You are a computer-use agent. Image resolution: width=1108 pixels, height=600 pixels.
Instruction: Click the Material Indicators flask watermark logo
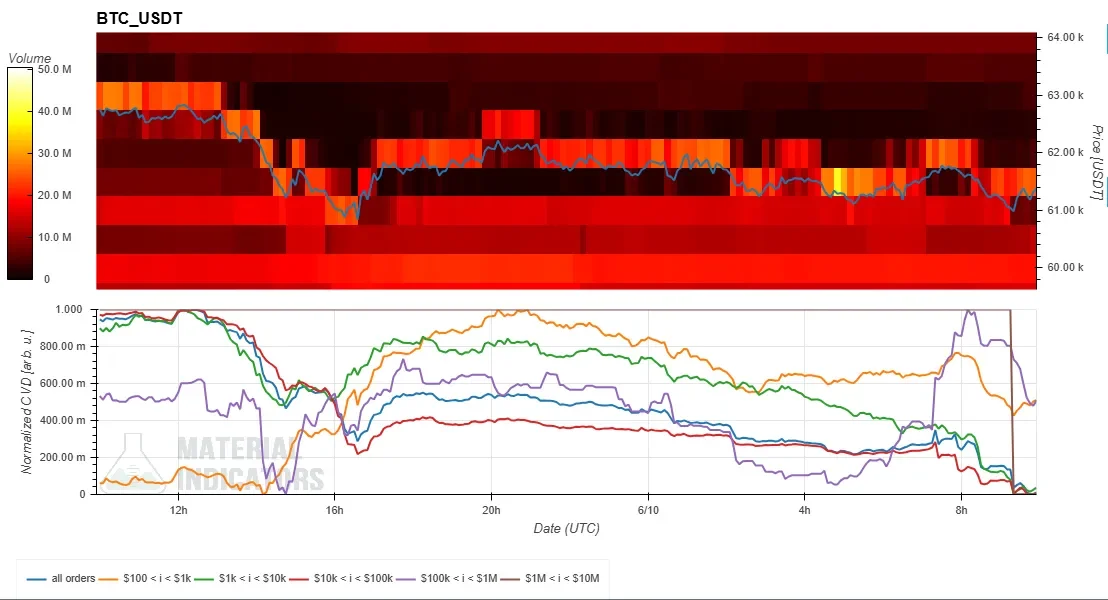tap(132, 462)
